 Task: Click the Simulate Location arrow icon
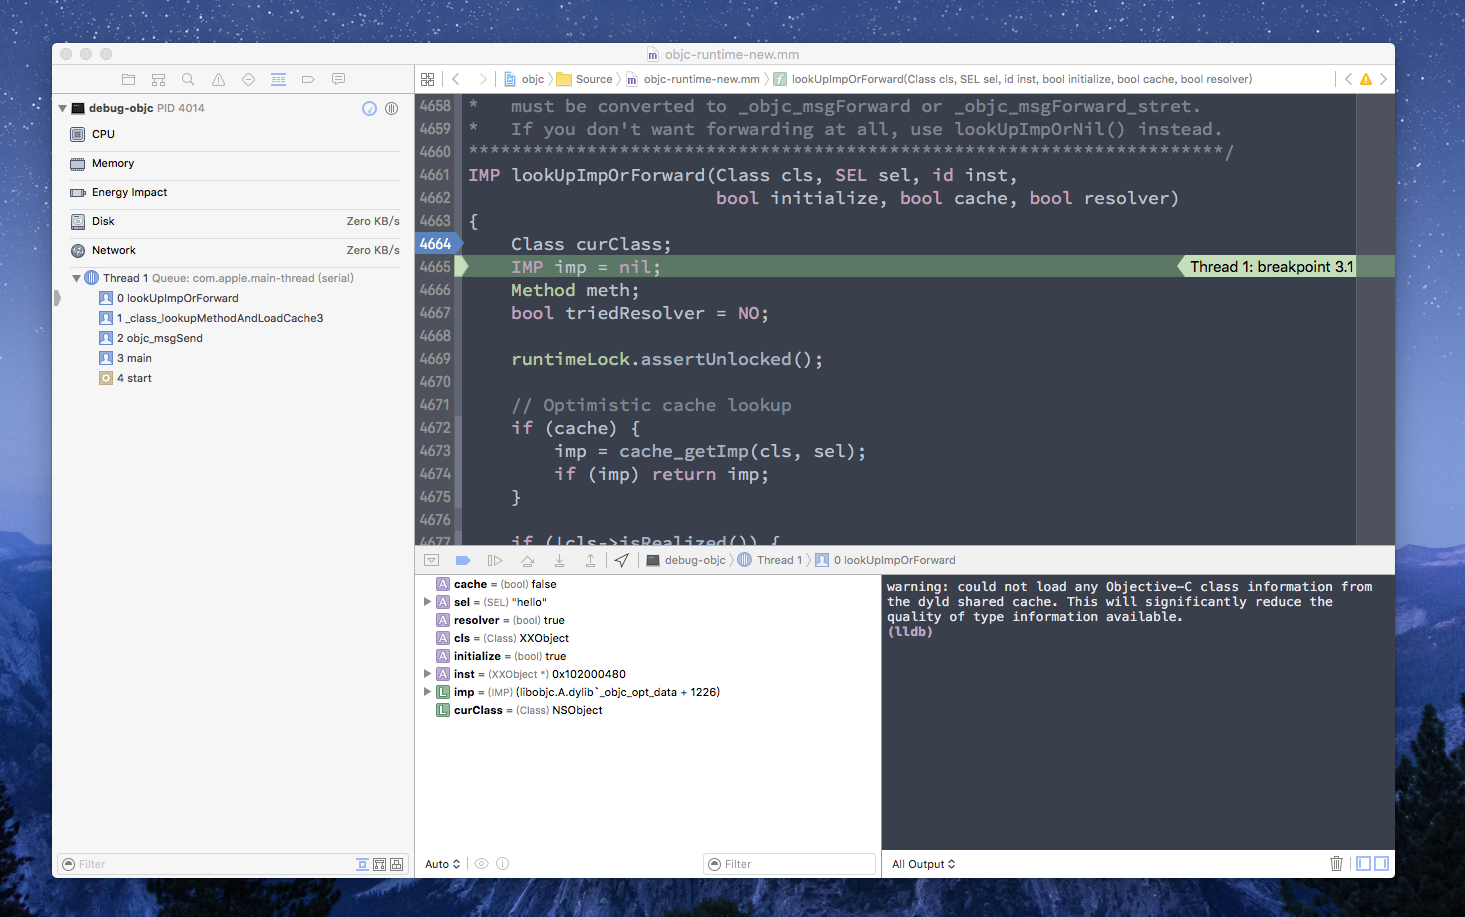(621, 560)
